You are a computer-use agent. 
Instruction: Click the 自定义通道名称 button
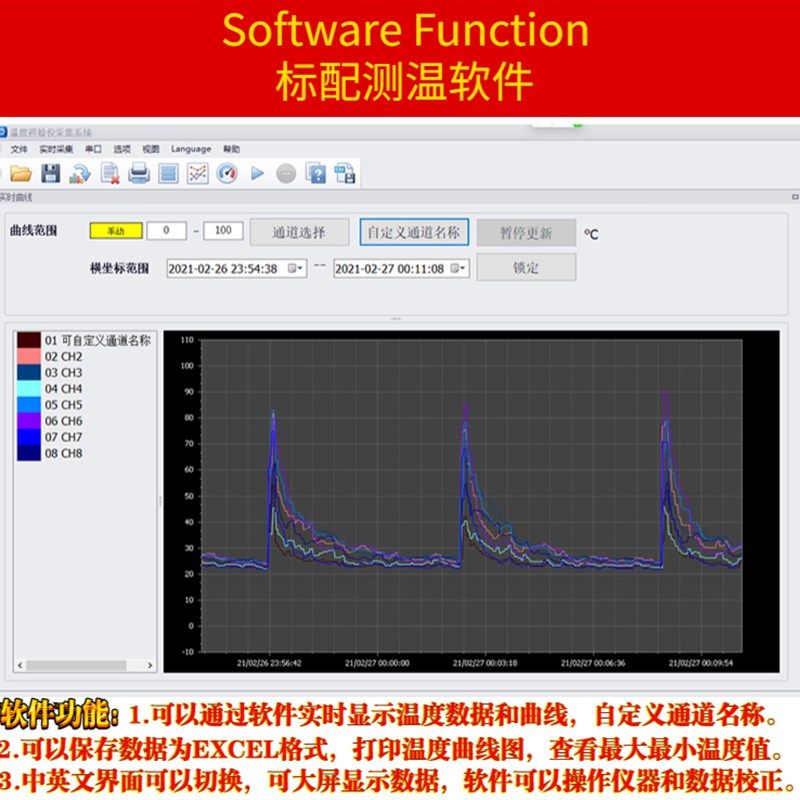(414, 233)
